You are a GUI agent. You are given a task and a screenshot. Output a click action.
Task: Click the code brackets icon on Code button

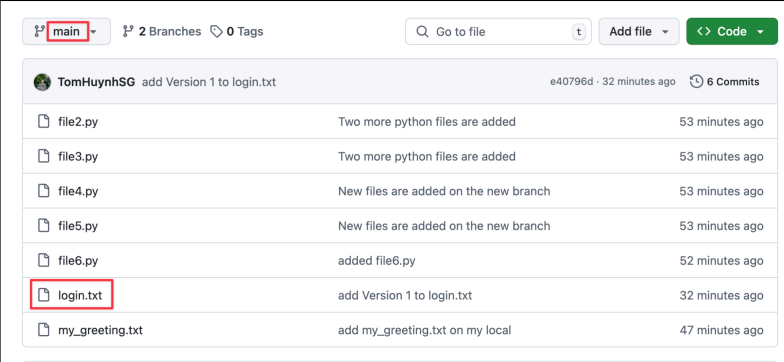point(704,32)
